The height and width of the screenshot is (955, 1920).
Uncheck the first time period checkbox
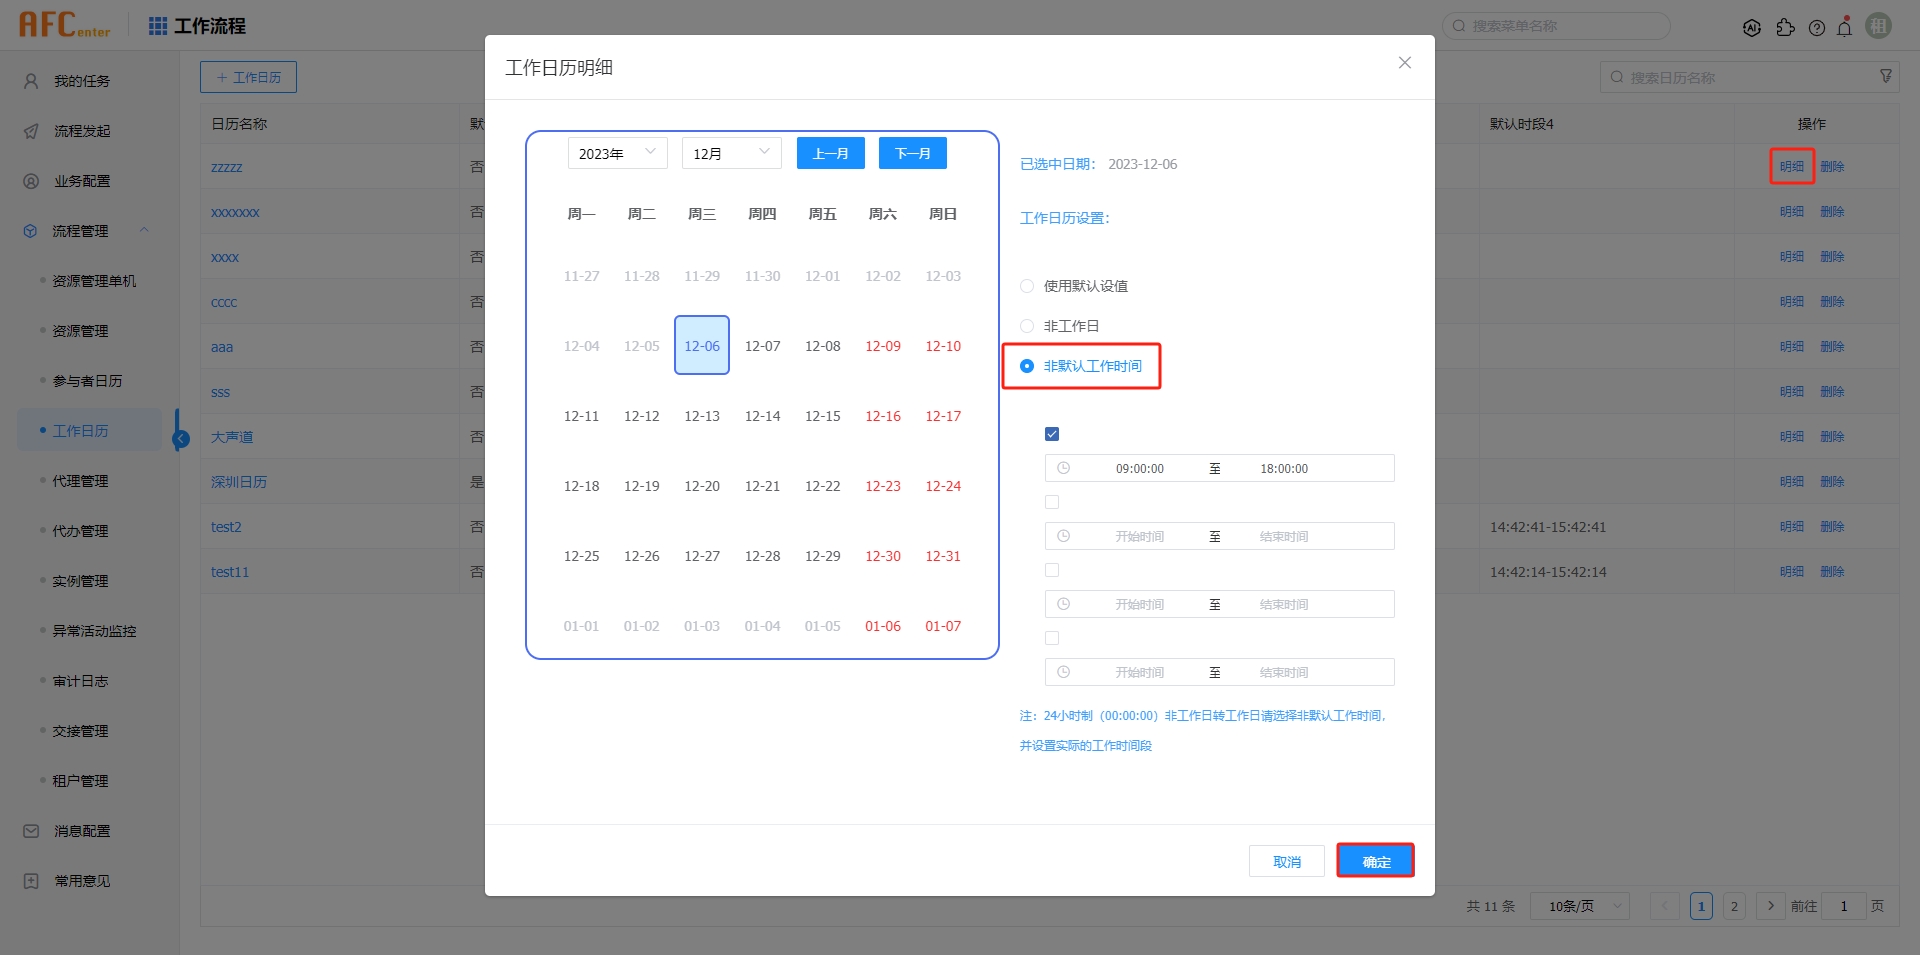tap(1052, 434)
